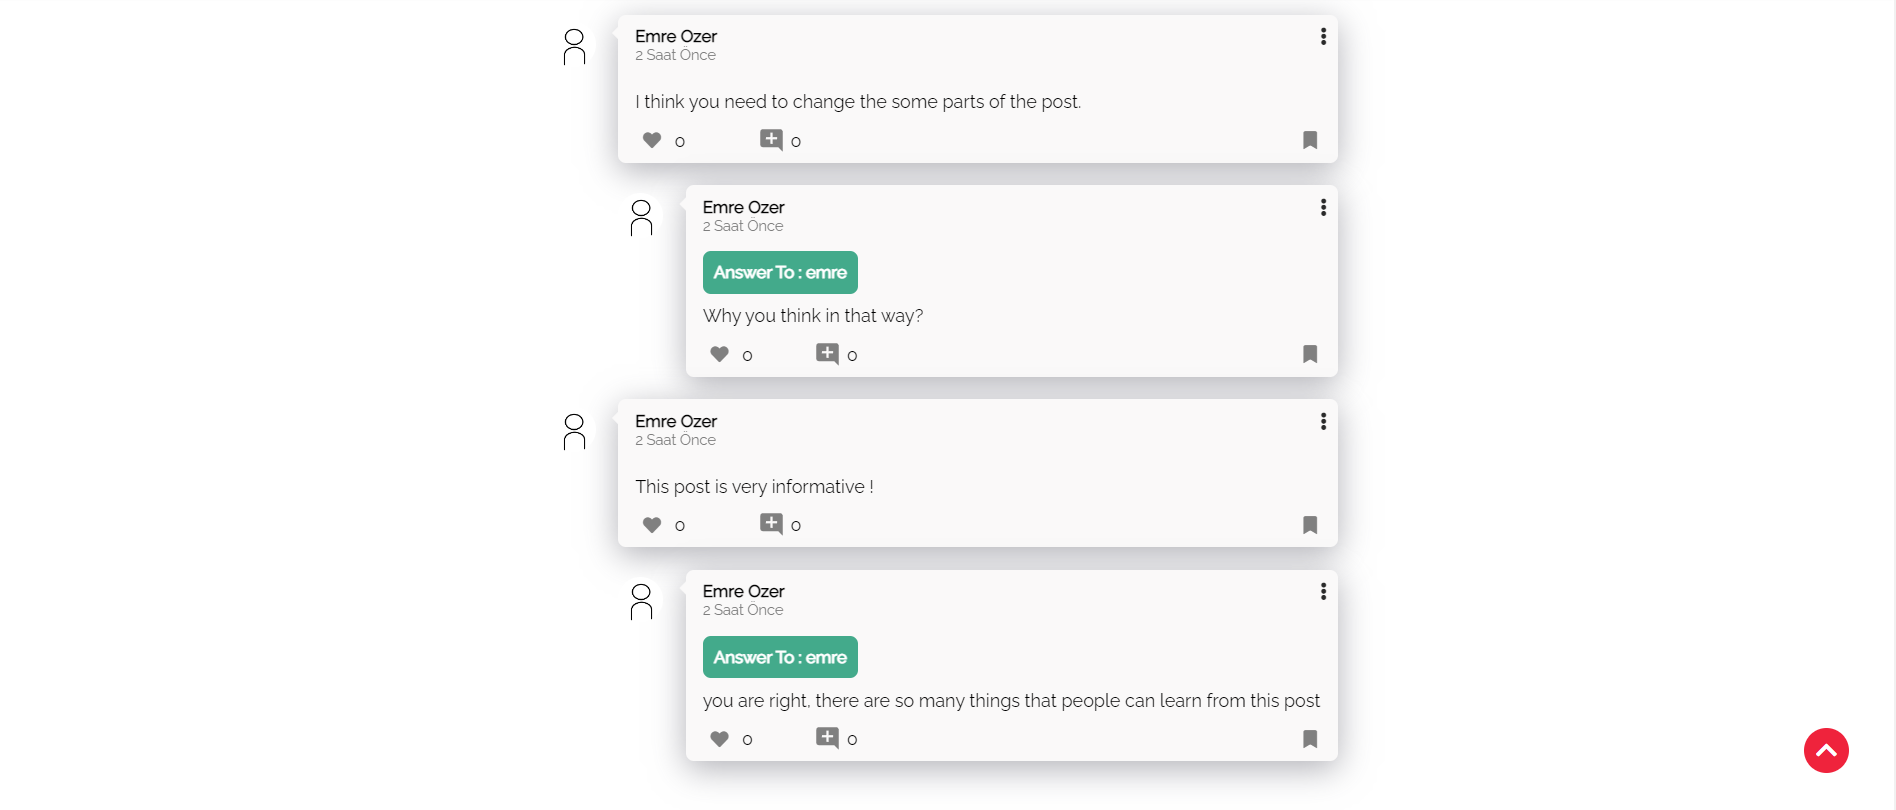Toggle the like on the informative comment
1896x810 pixels.
651,524
